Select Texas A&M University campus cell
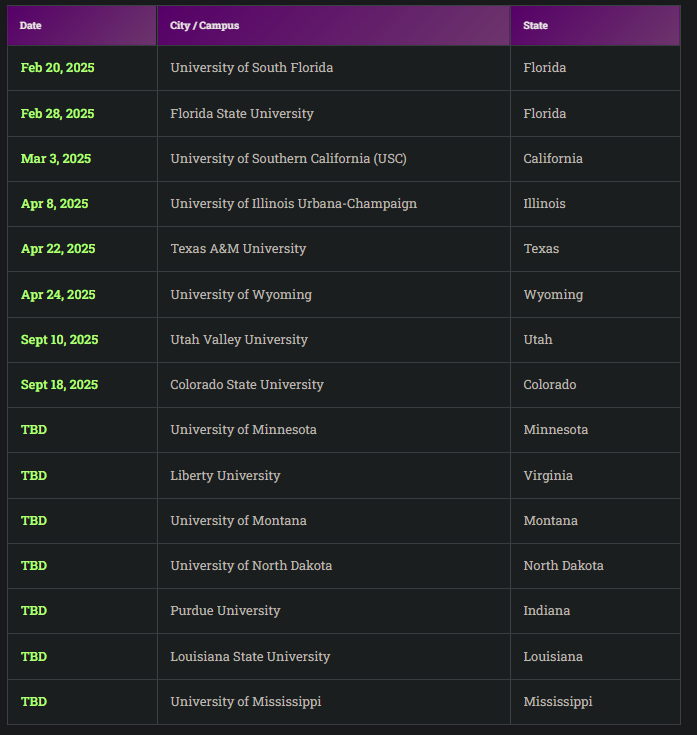 [238, 248]
